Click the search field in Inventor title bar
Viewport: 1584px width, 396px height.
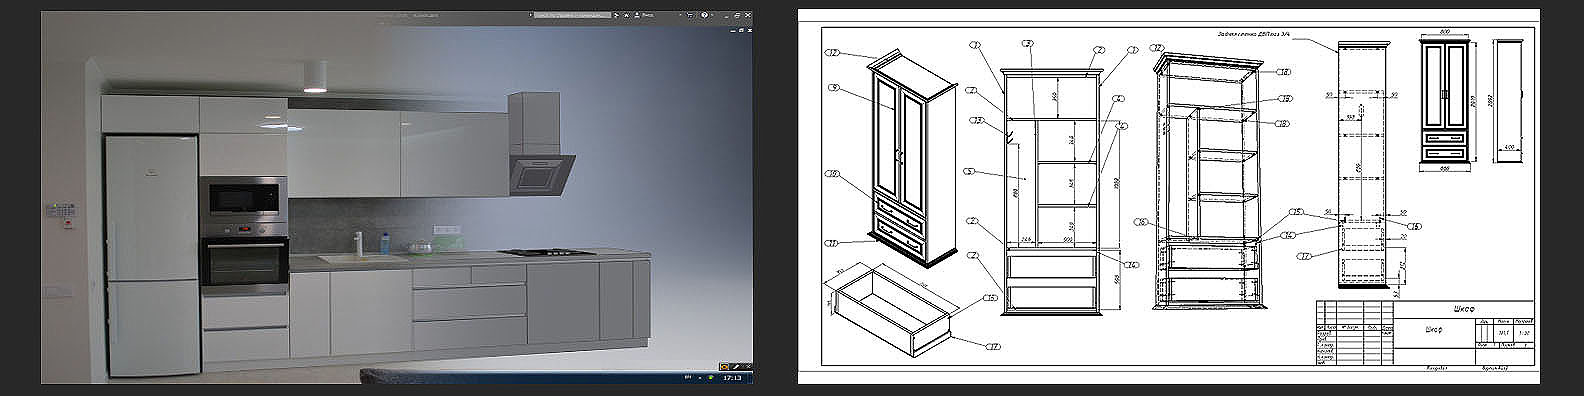(572, 15)
